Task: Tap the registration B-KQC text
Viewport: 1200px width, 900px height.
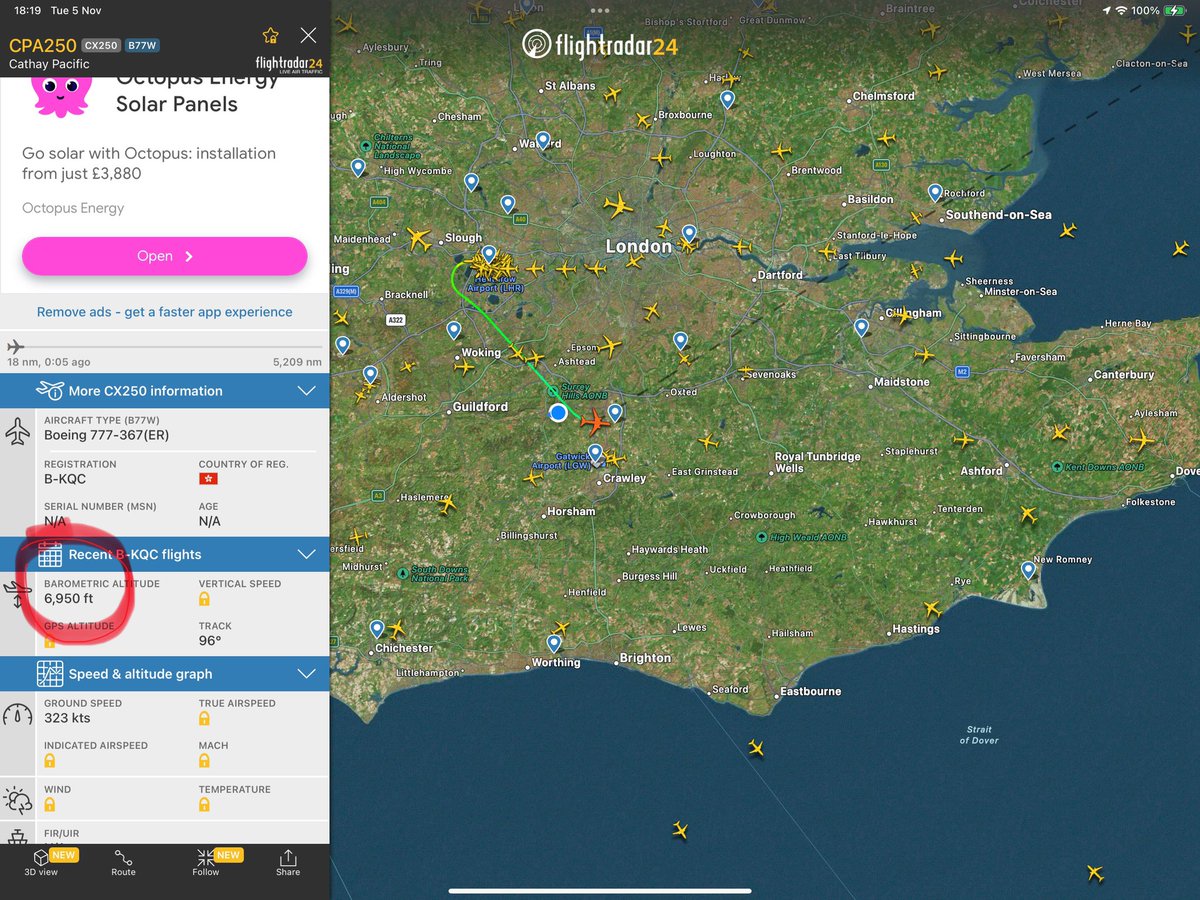Action: pyautogui.click(x=65, y=479)
